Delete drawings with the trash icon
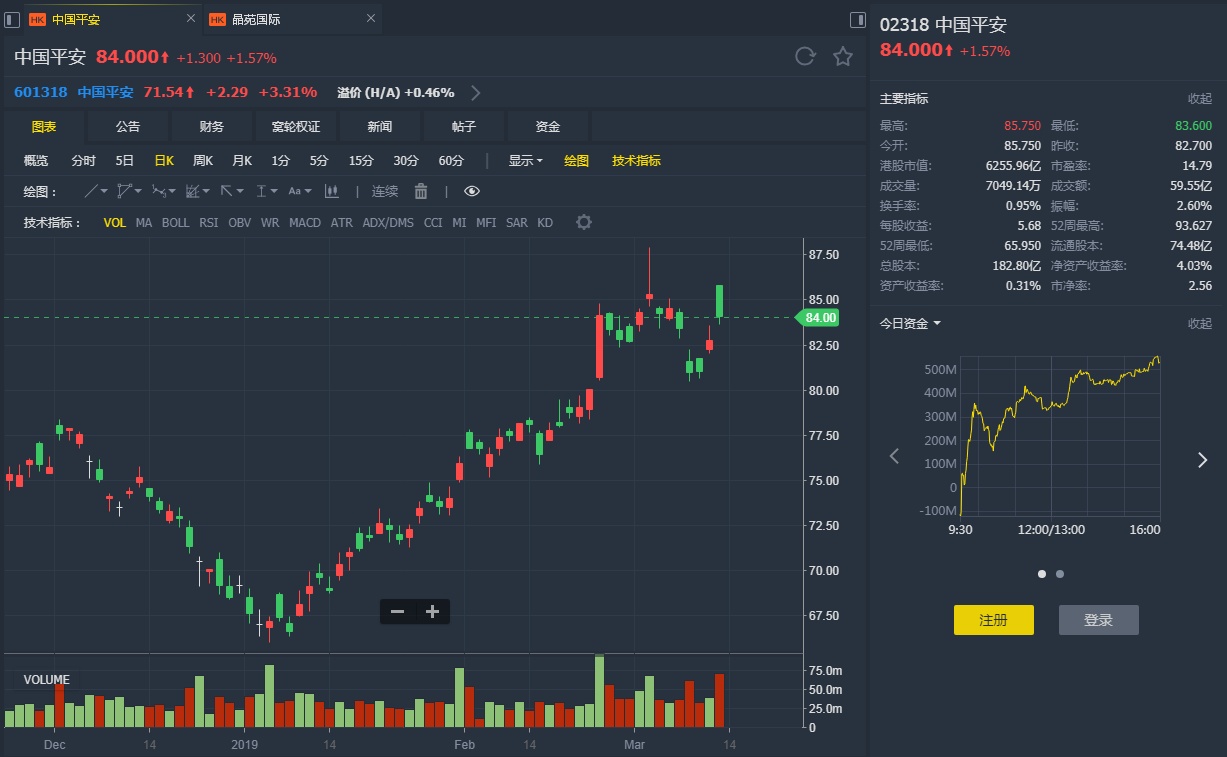 (421, 191)
